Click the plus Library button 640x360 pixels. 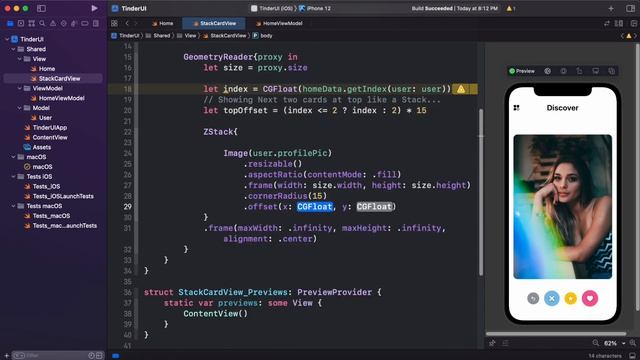point(611,8)
